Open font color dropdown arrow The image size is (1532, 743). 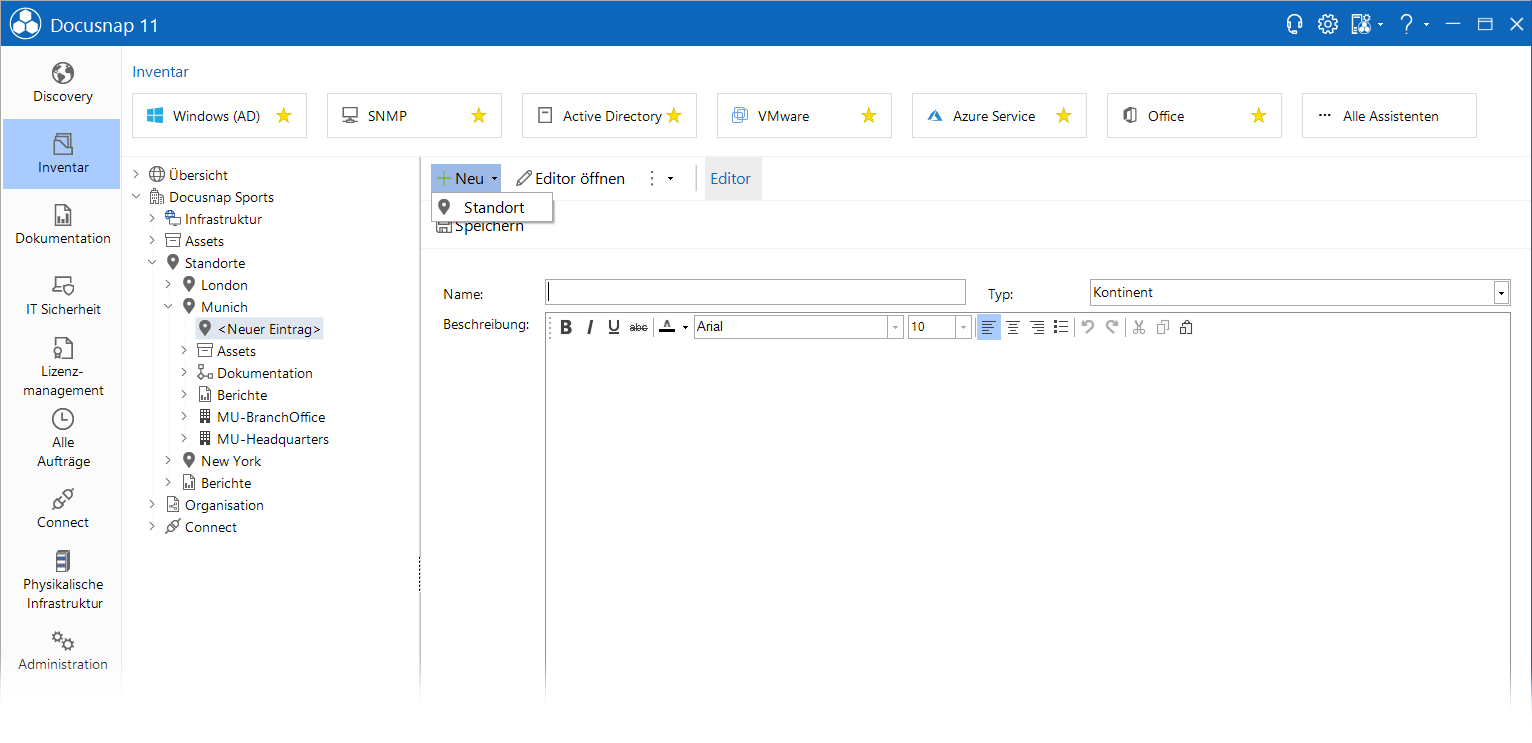coord(685,327)
